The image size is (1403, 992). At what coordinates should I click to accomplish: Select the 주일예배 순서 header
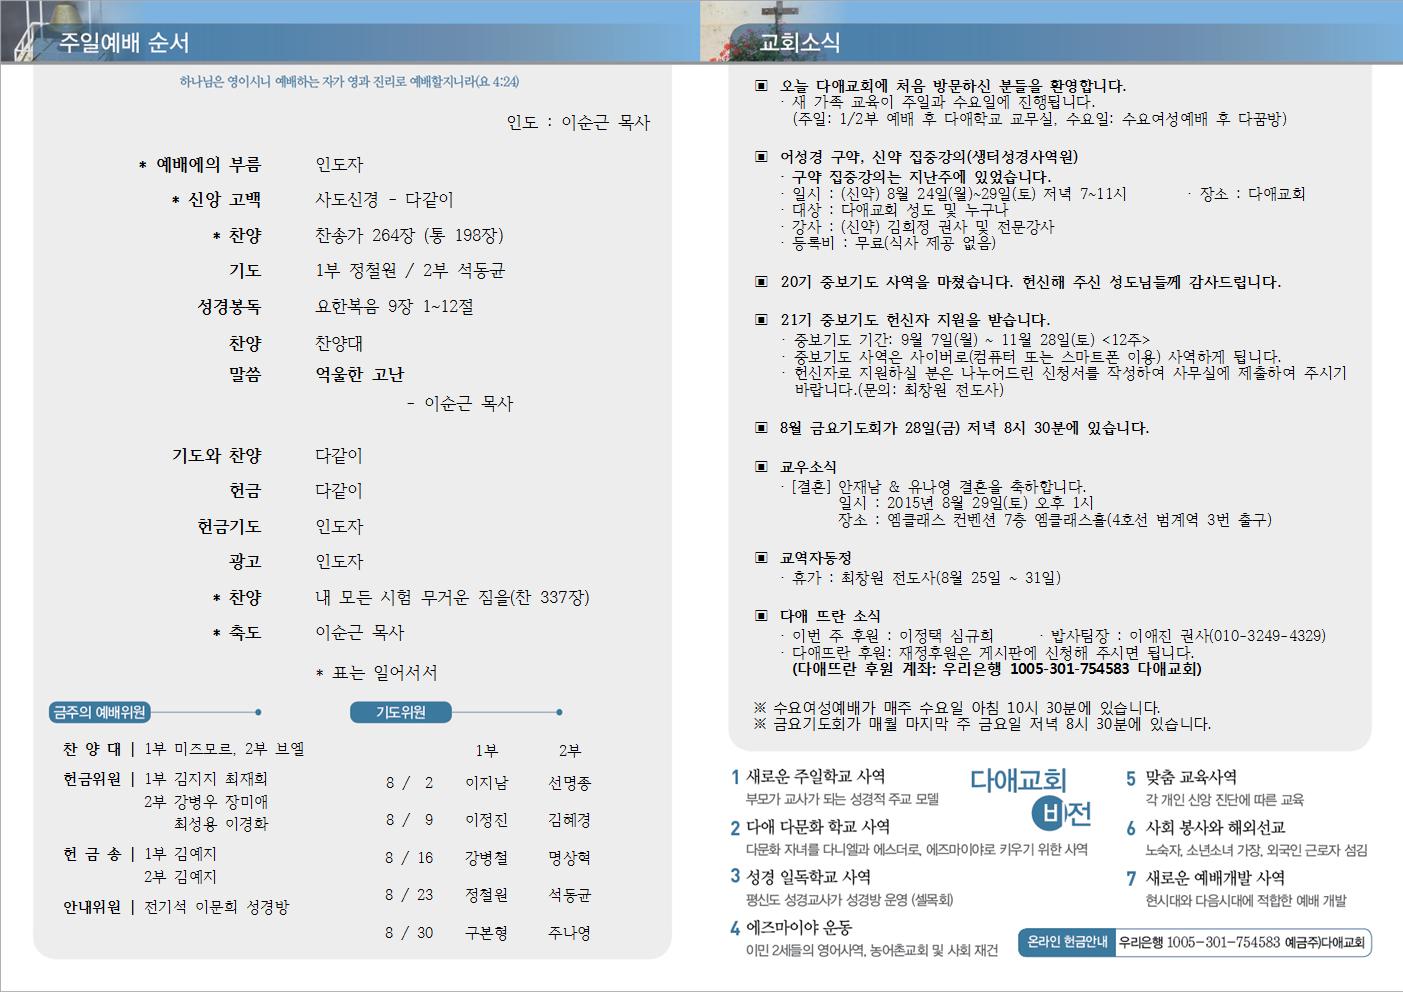click(x=124, y=43)
